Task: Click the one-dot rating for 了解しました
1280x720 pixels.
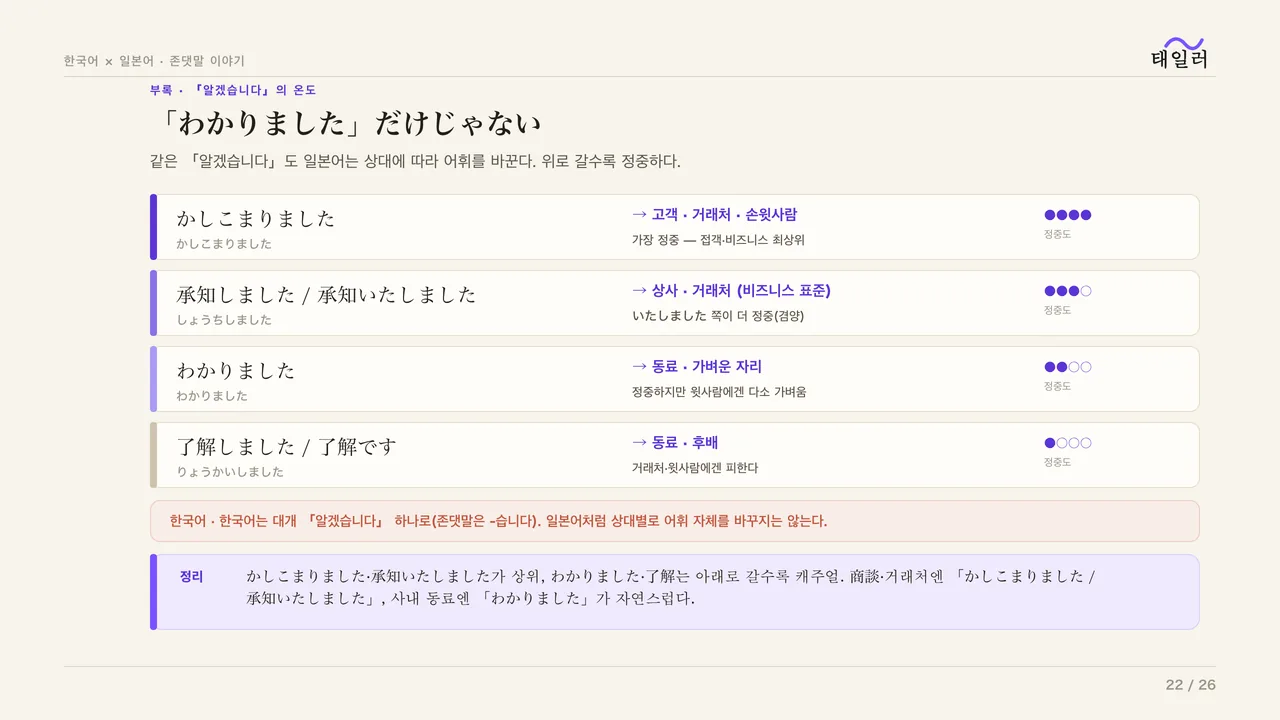Action: 1068,443
